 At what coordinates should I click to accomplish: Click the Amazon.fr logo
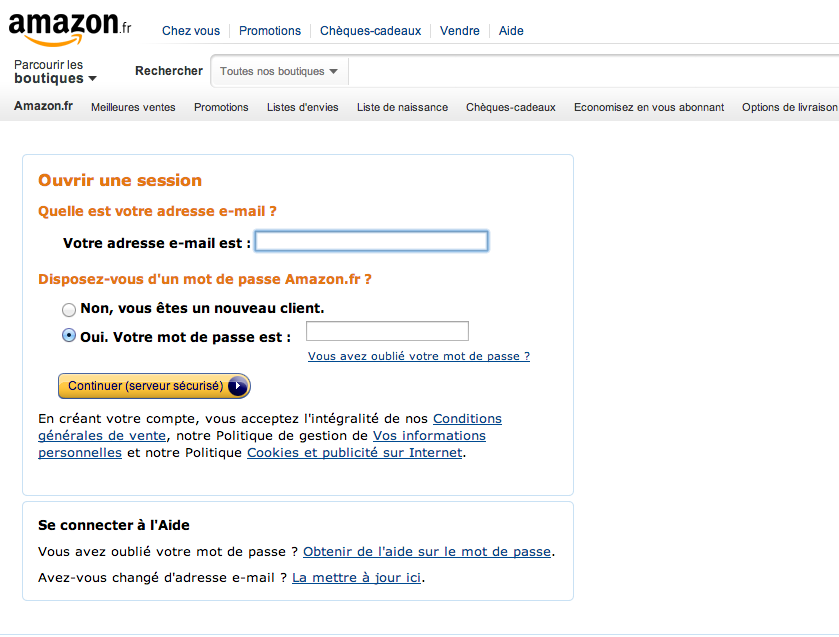[x=68, y=28]
